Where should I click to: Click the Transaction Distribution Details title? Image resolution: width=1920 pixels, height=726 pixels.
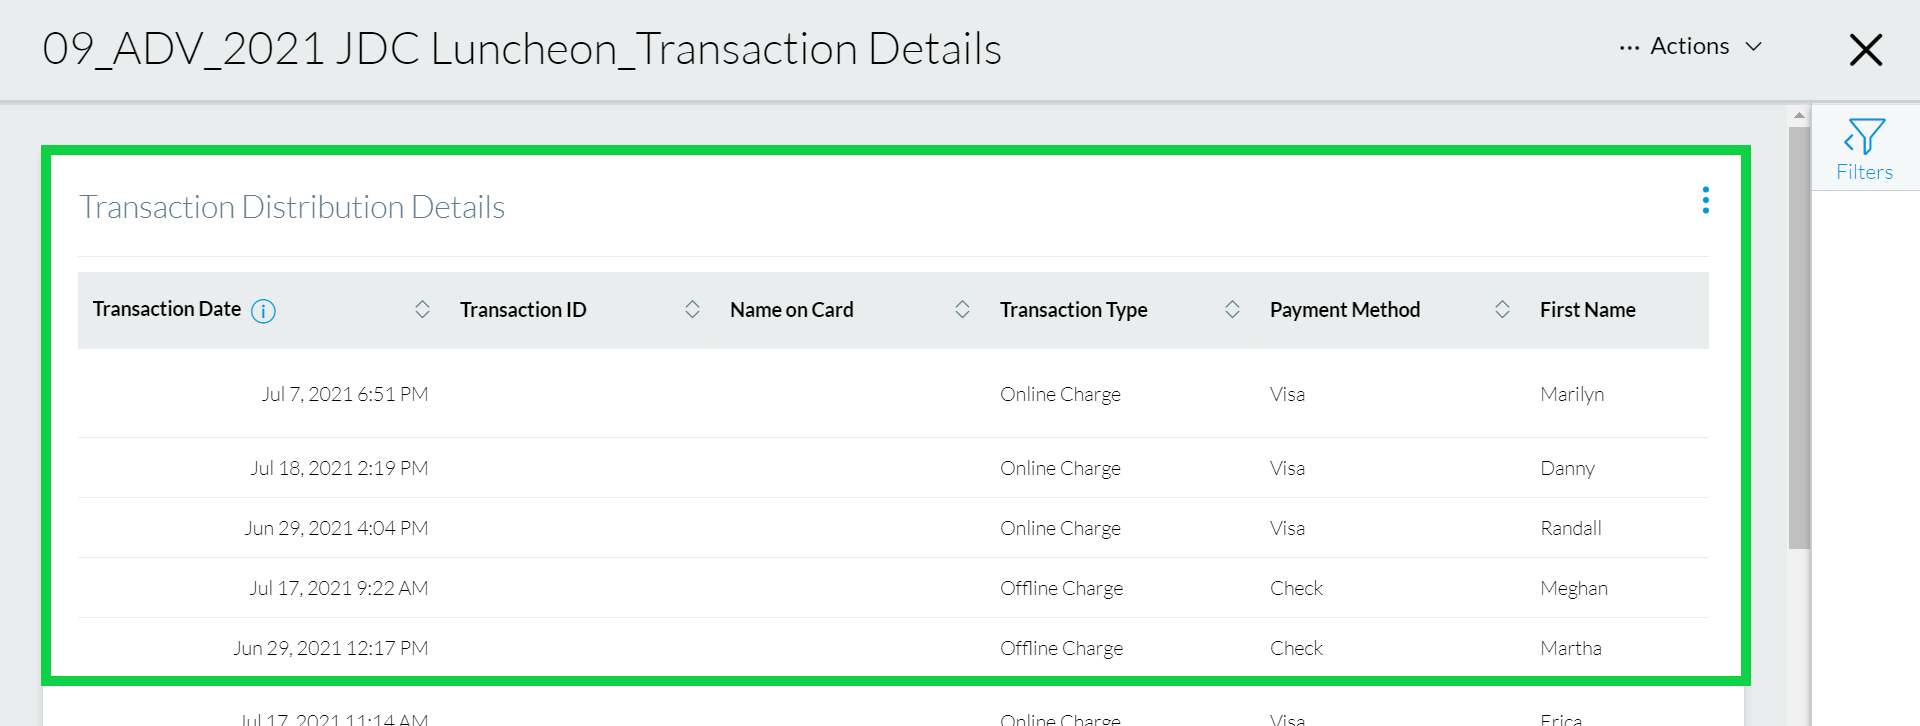292,207
